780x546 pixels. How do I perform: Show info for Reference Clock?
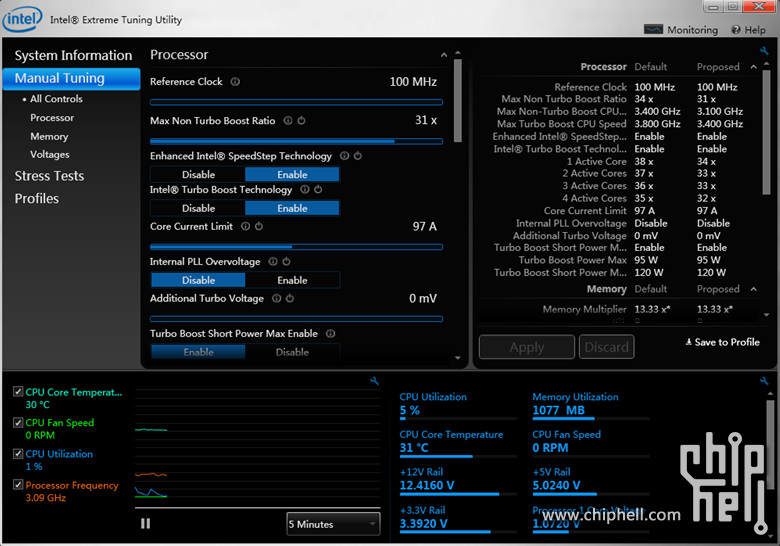(235, 82)
